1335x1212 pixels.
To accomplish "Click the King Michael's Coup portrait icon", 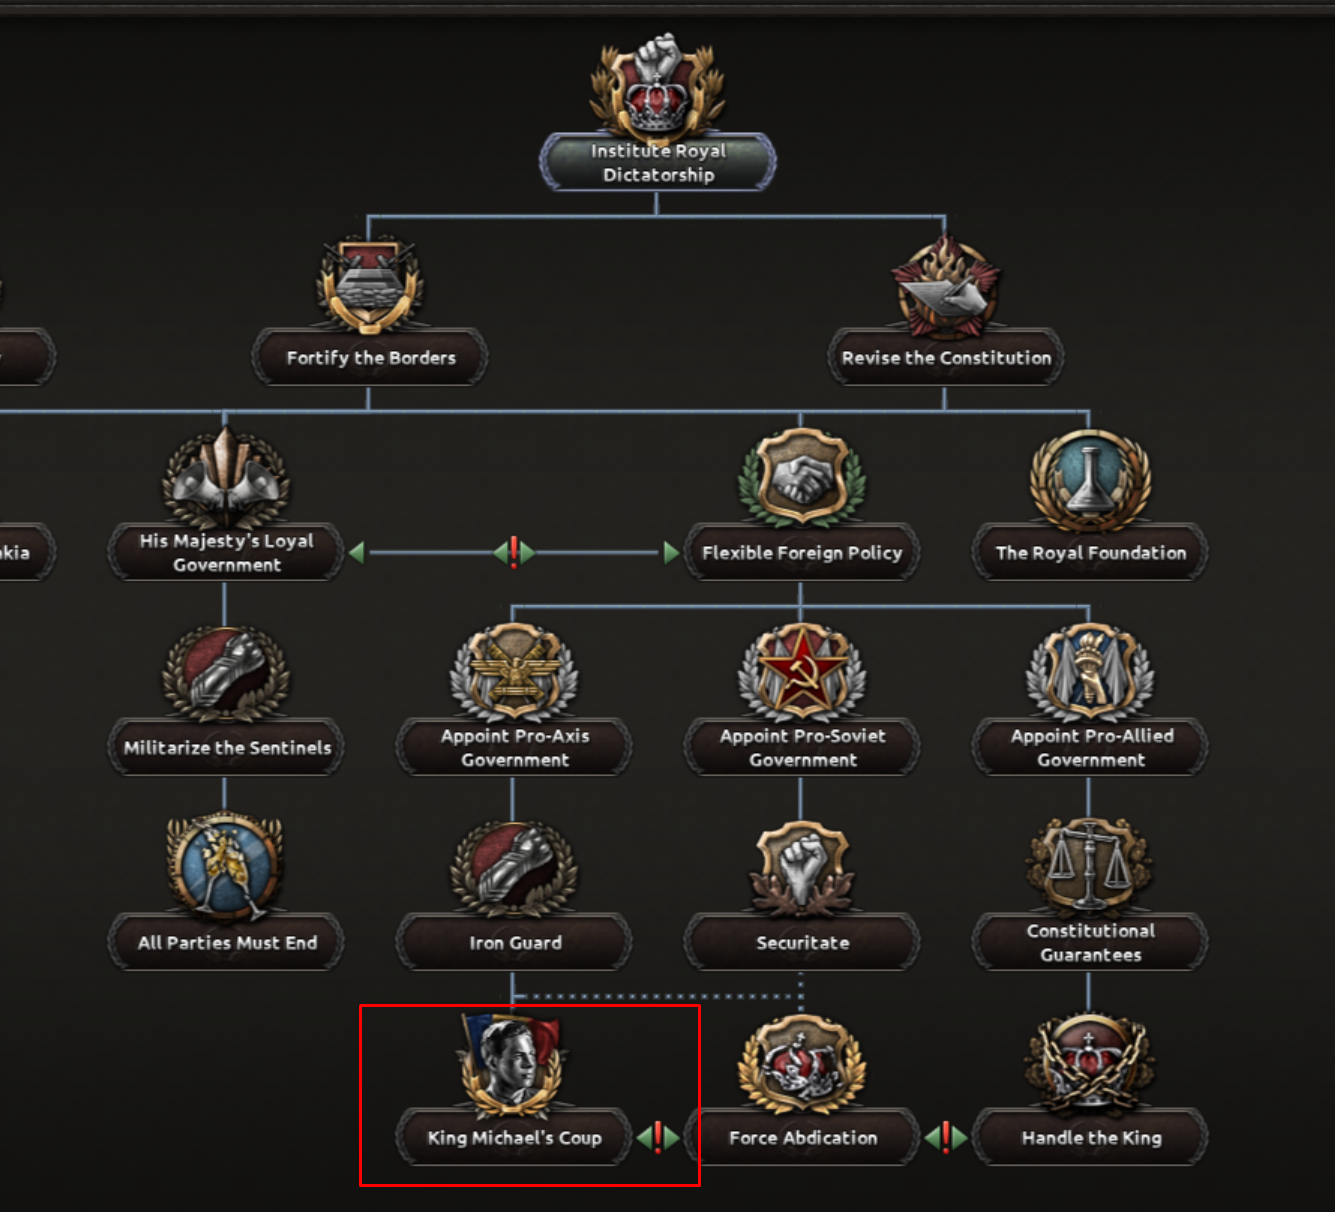I will pos(512,1064).
